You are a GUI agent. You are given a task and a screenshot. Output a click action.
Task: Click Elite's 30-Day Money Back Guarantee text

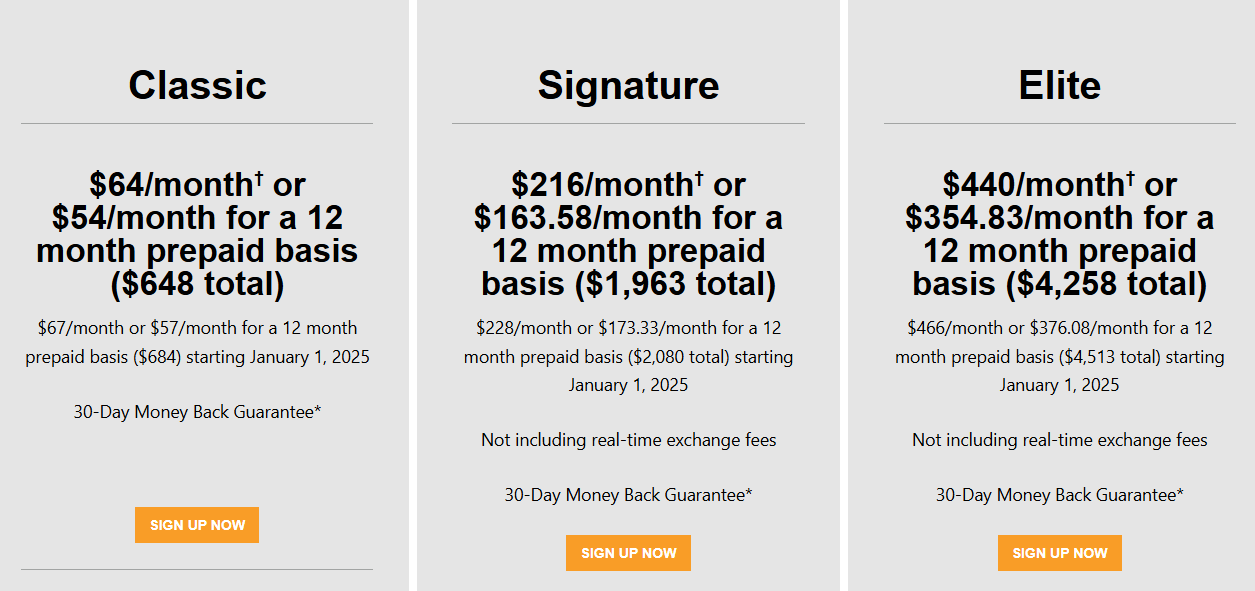[1059, 494]
